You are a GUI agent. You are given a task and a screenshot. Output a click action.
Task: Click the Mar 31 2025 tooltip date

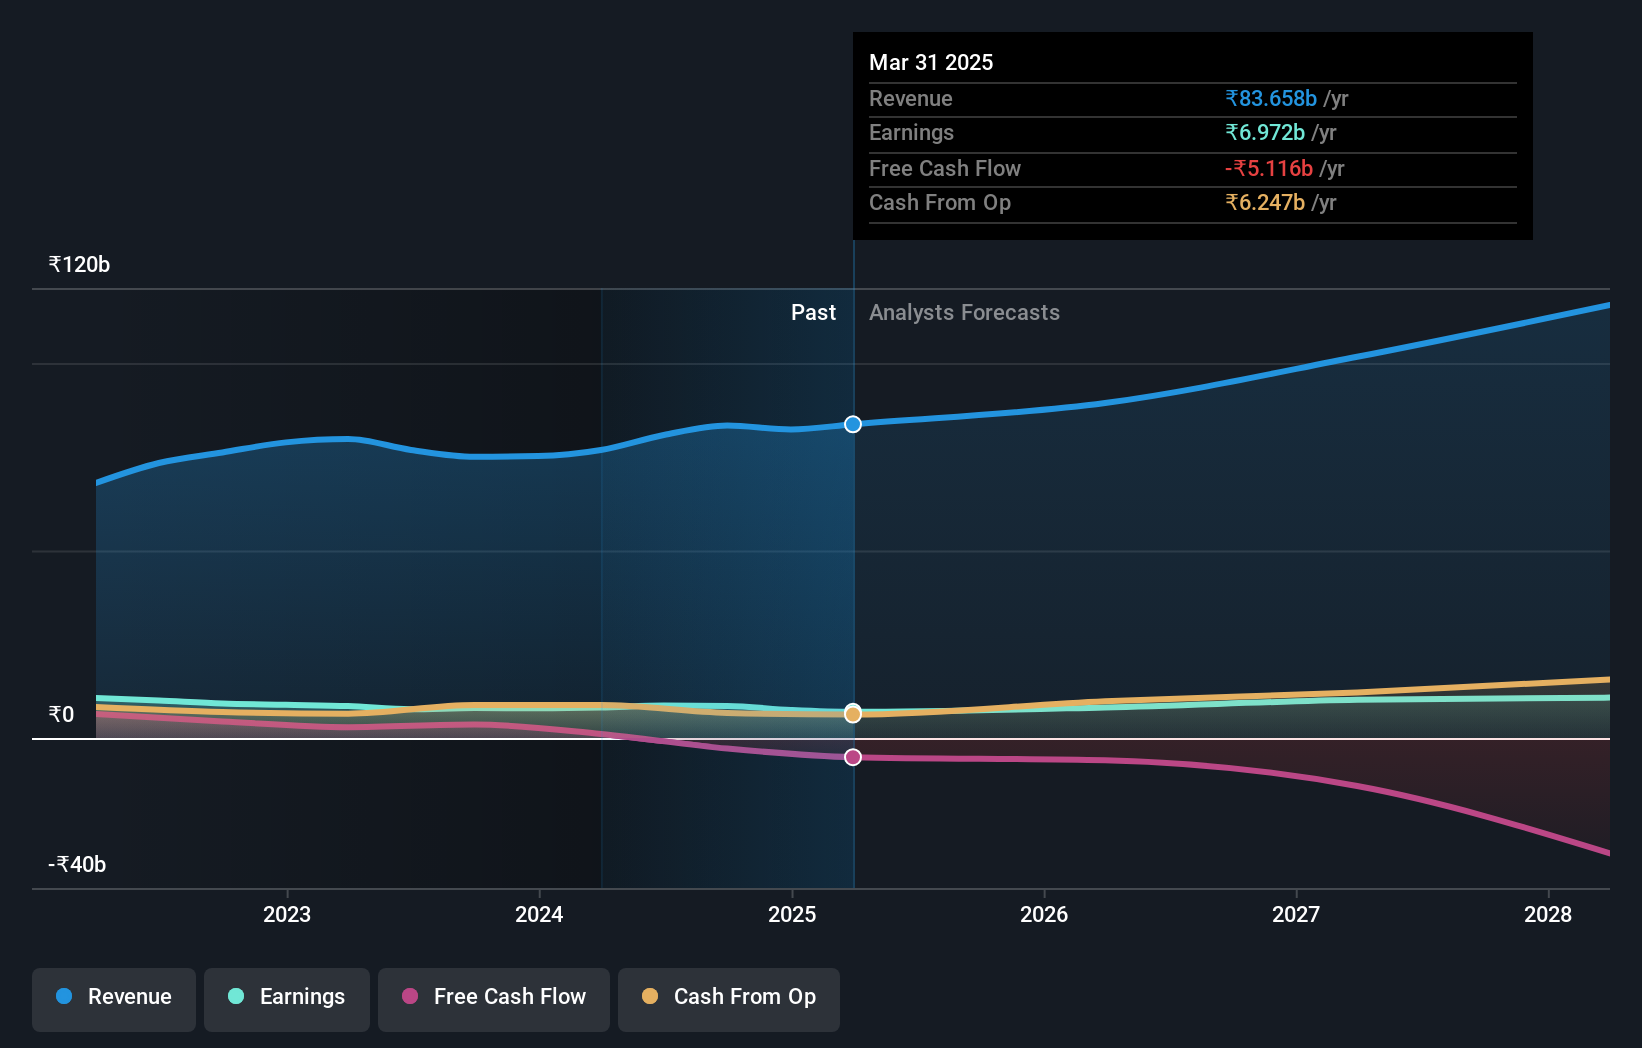[931, 62]
